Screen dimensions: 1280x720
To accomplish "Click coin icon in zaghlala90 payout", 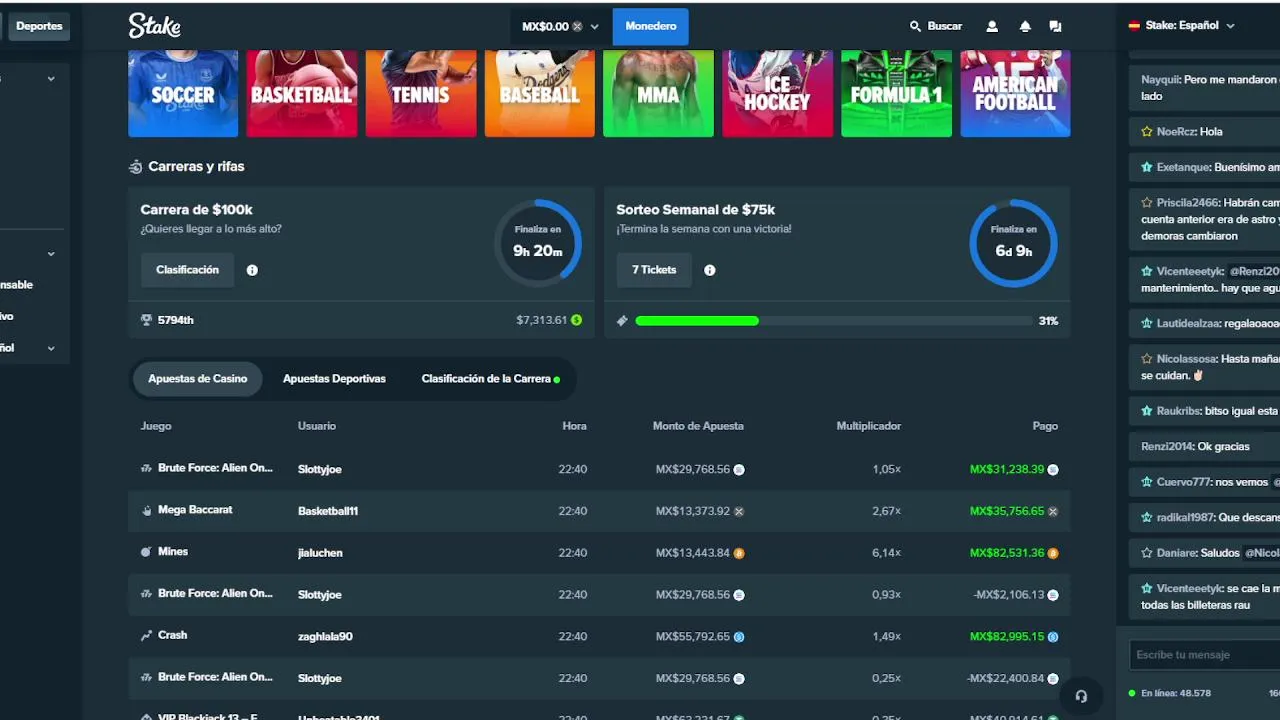I will click(x=1053, y=637).
